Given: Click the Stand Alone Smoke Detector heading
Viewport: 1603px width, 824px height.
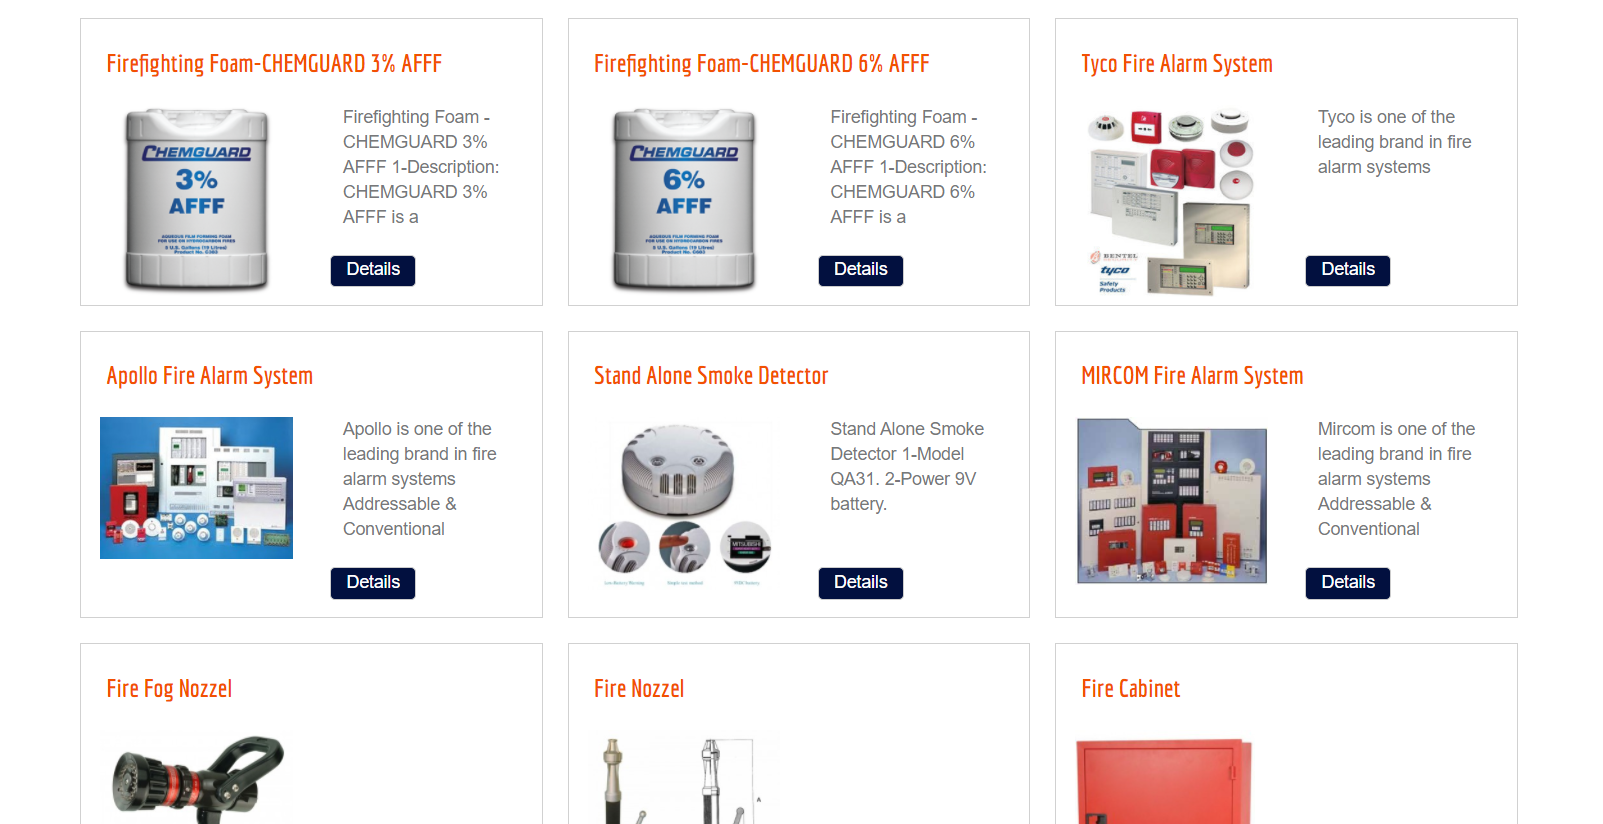Looking at the screenshot, I should point(711,376).
